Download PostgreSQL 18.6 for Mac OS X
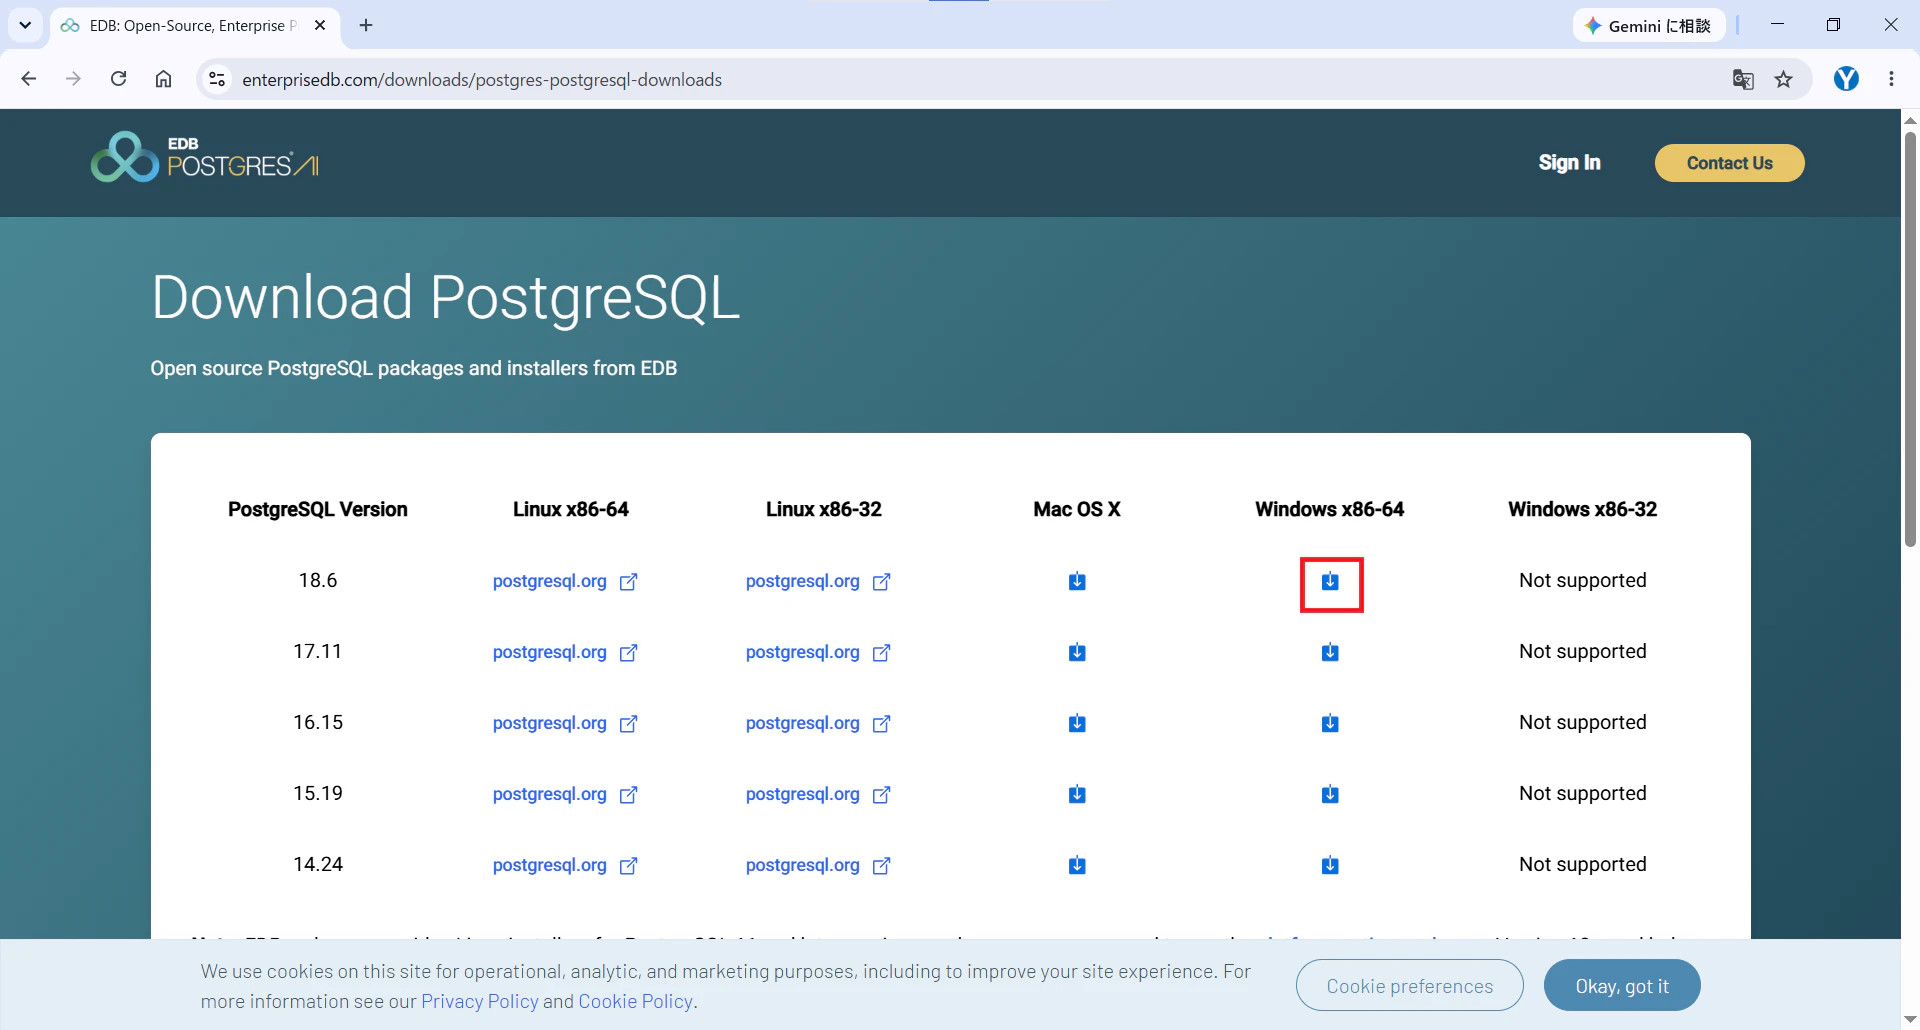The height and width of the screenshot is (1030, 1920). [1077, 581]
